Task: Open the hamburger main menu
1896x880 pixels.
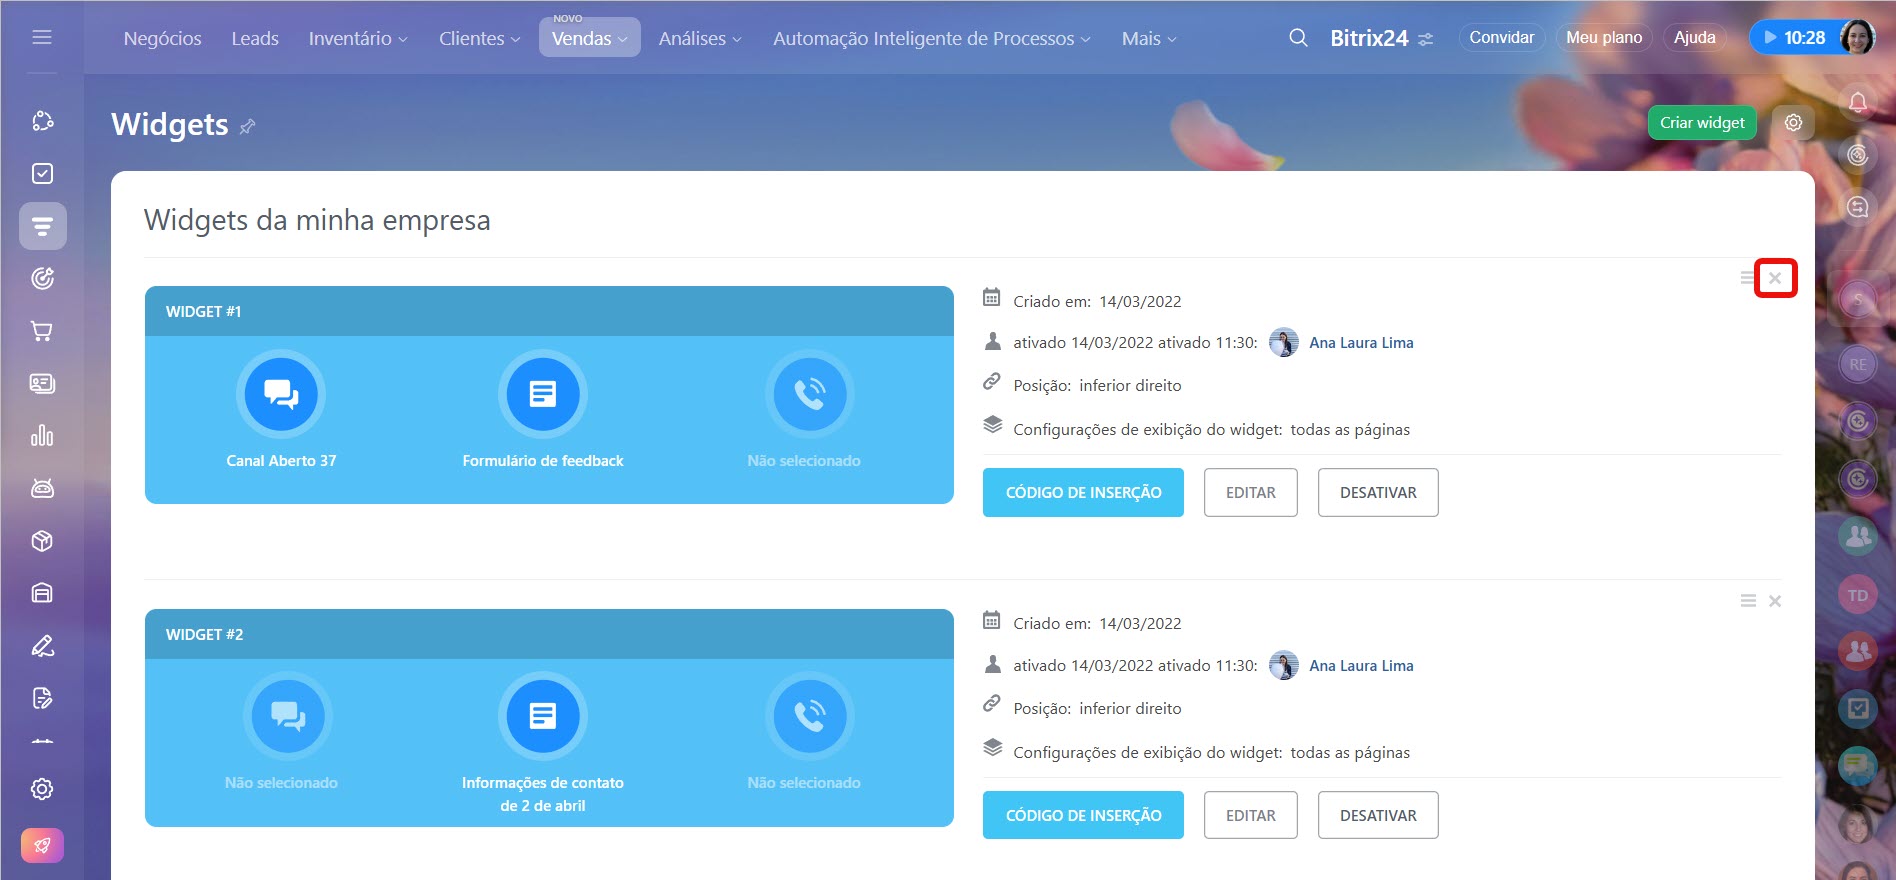Action: pos(42,37)
